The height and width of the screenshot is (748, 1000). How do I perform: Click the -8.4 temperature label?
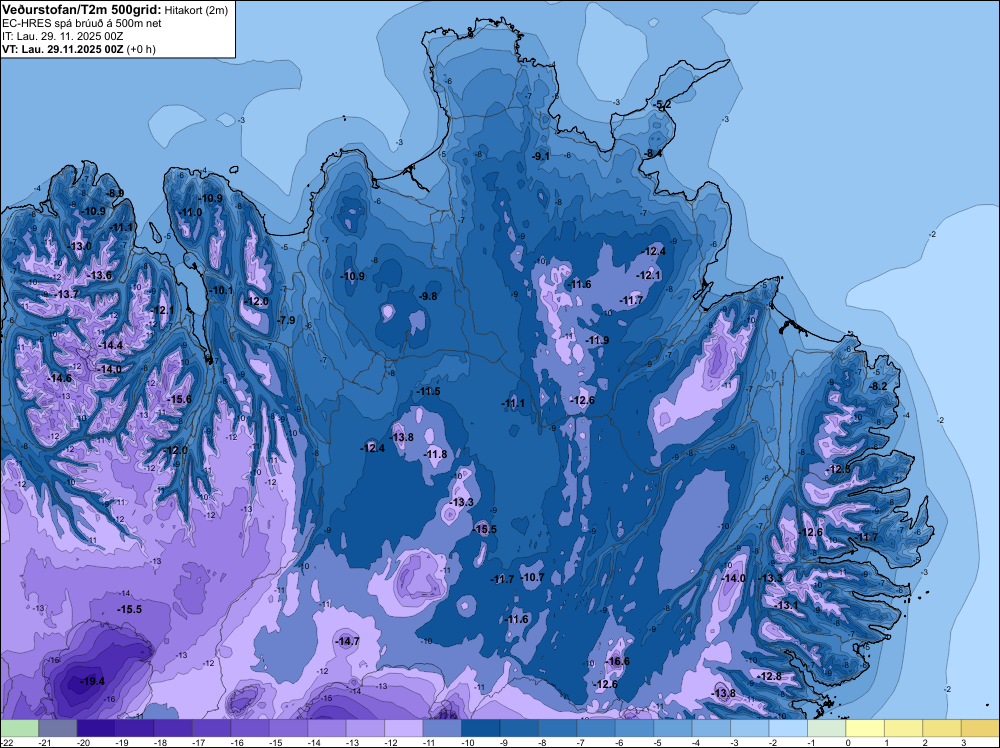[x=652, y=154]
